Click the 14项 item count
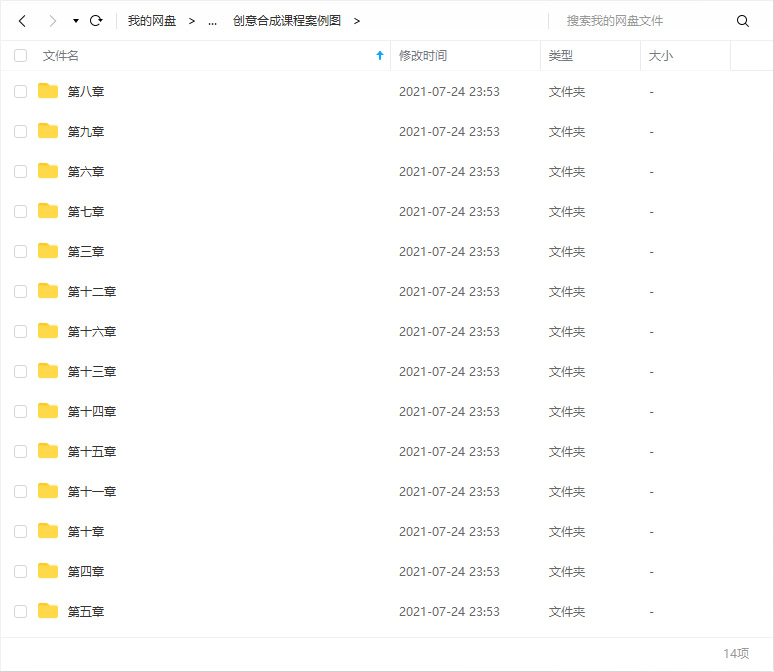 736,654
